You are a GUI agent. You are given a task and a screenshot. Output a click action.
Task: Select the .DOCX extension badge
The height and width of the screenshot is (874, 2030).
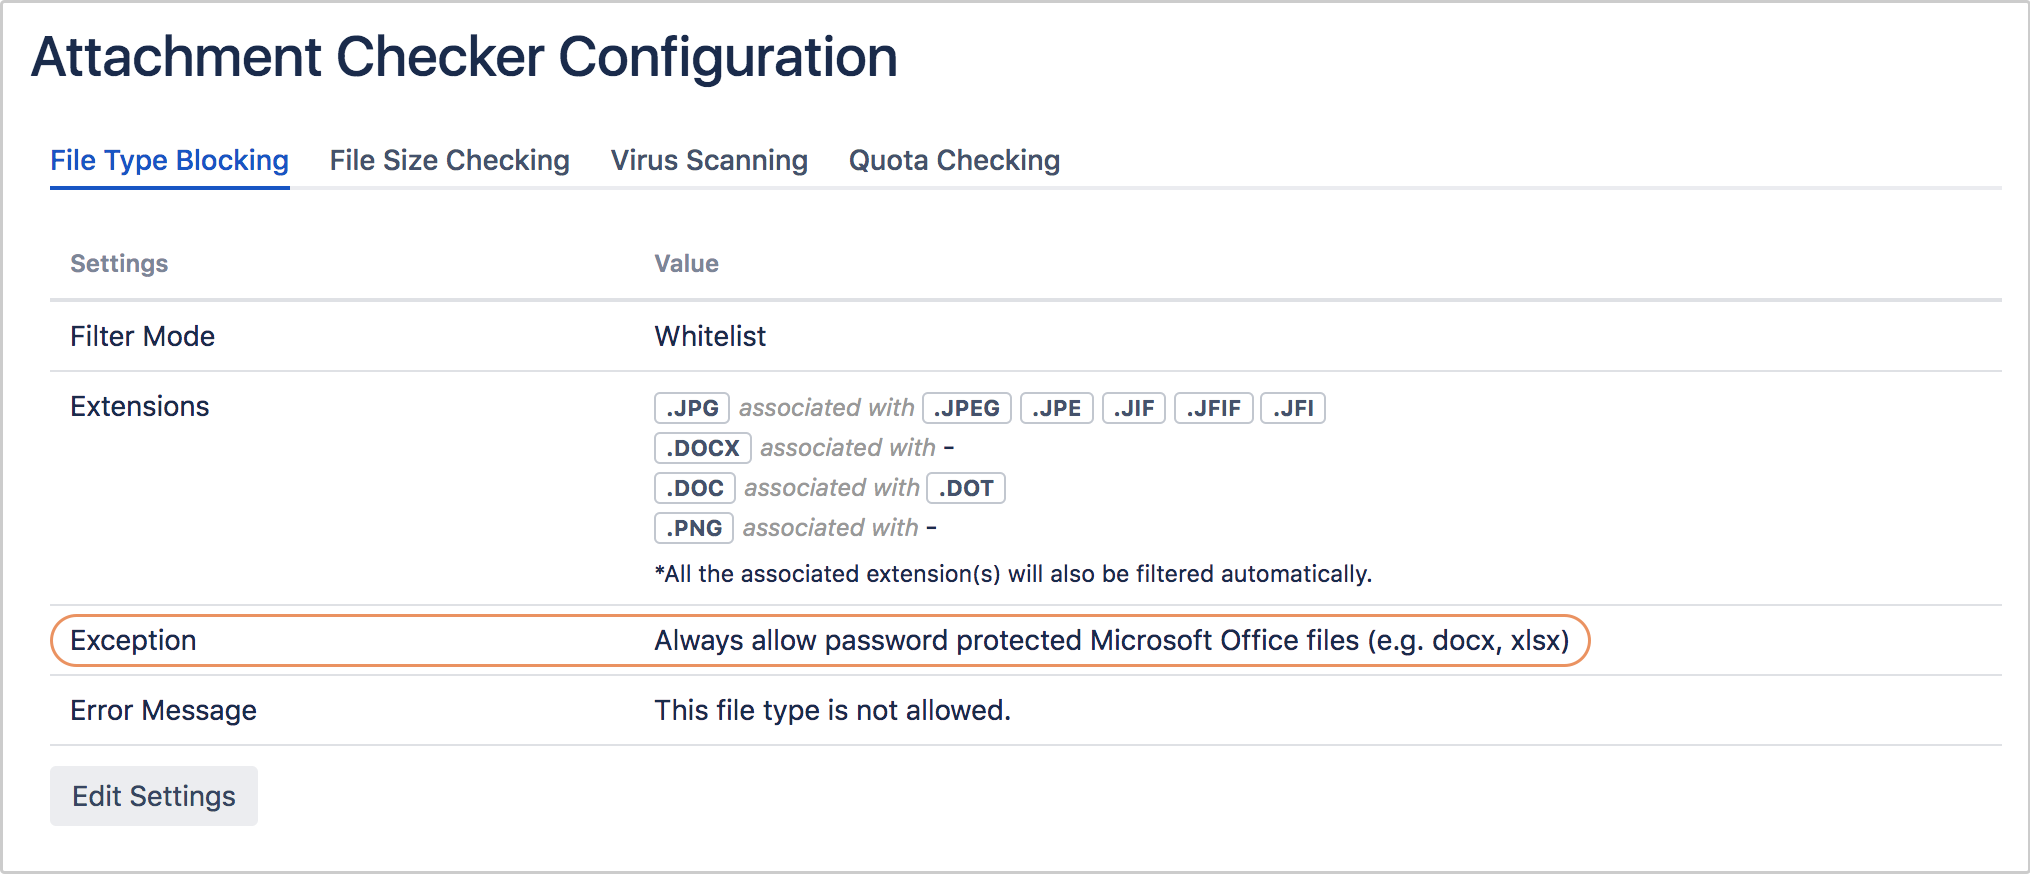[x=702, y=447]
